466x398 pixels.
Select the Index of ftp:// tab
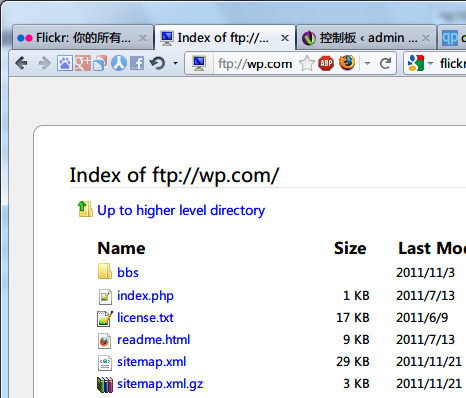point(225,38)
